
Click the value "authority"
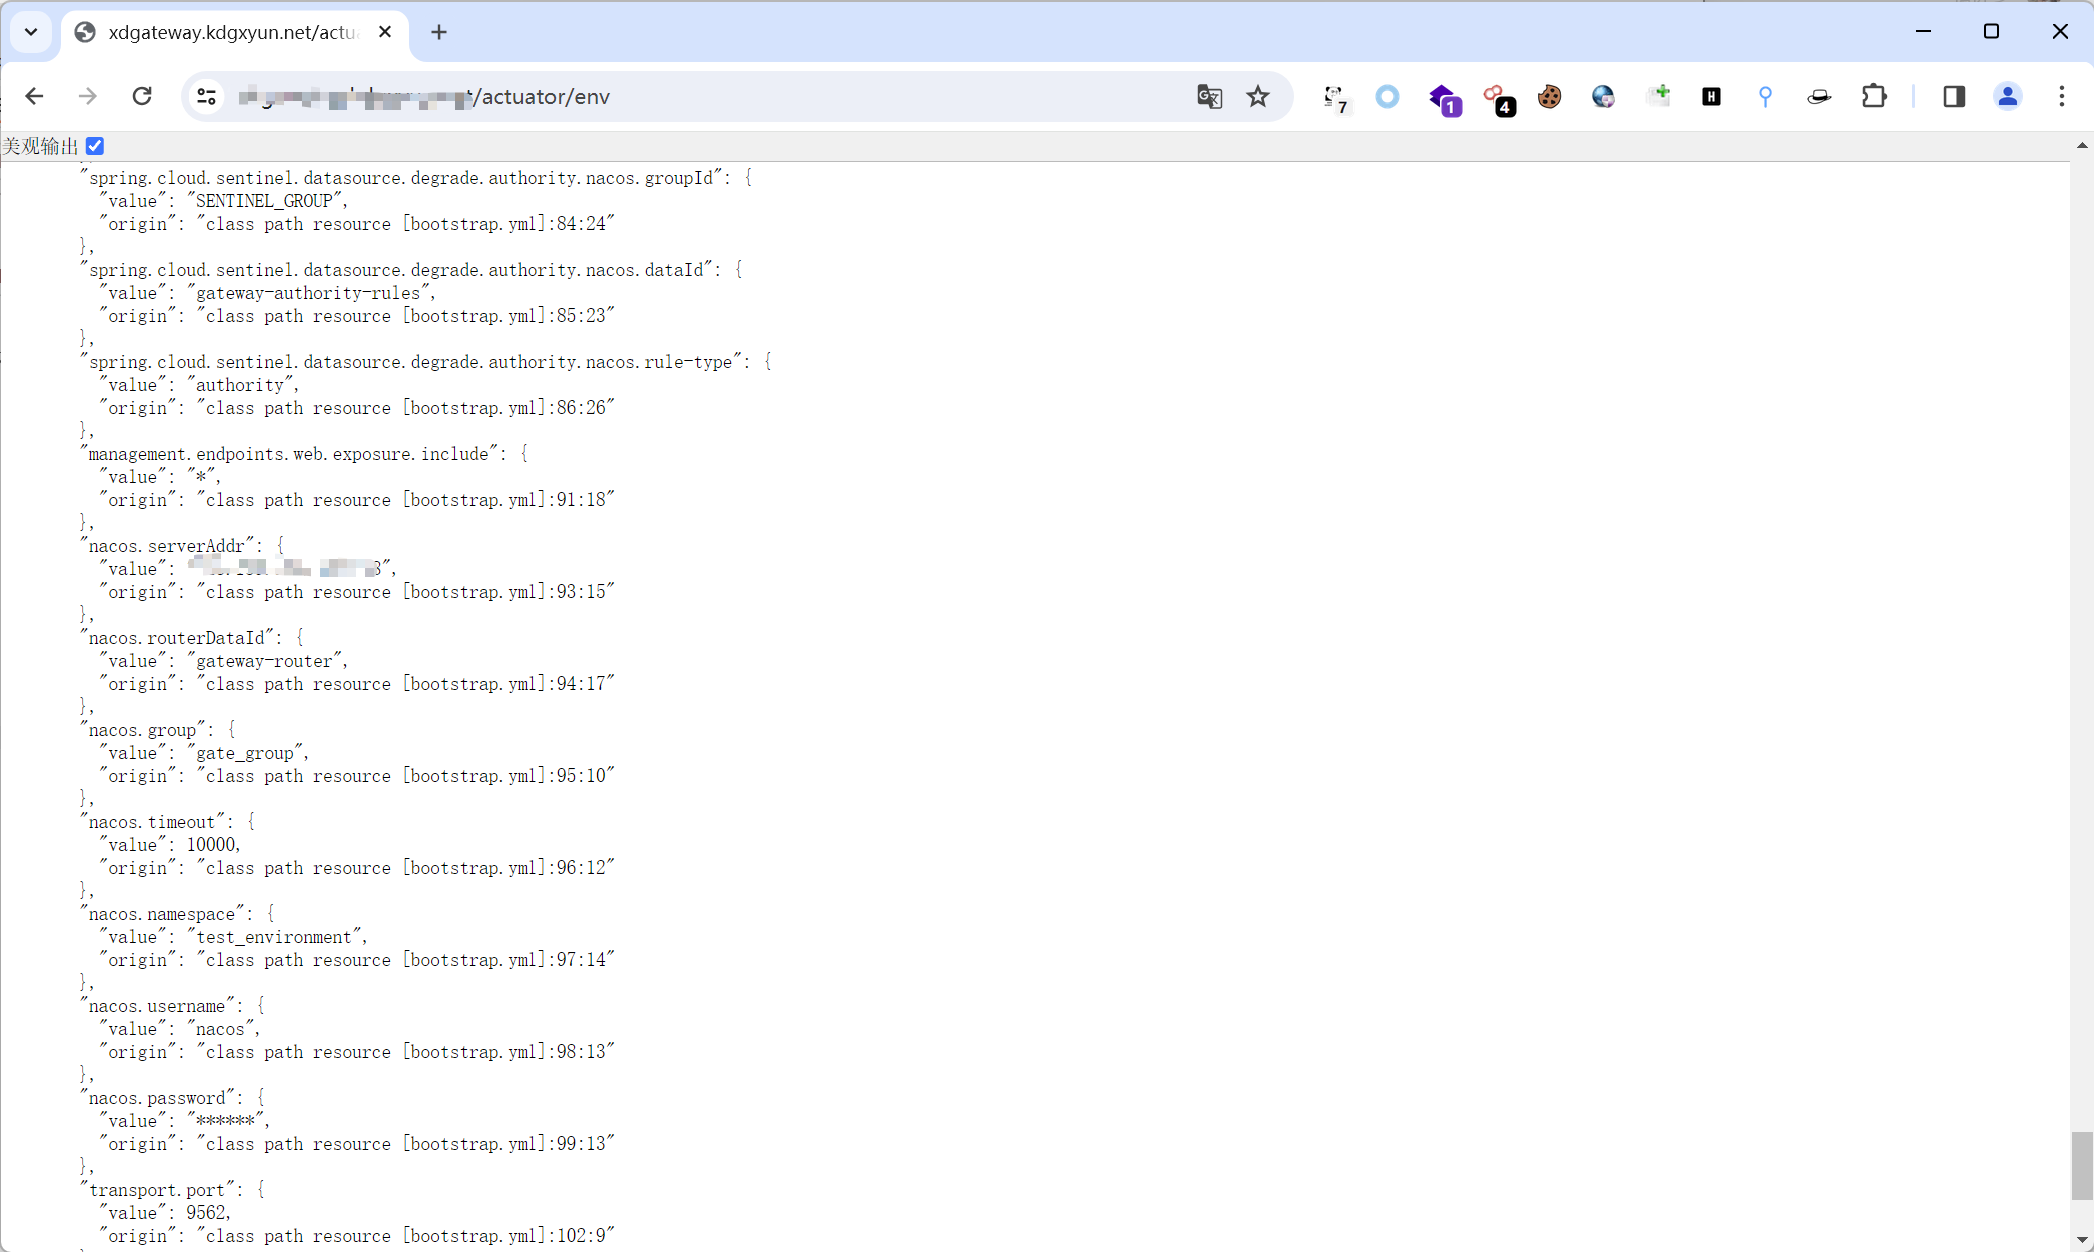pos(240,385)
